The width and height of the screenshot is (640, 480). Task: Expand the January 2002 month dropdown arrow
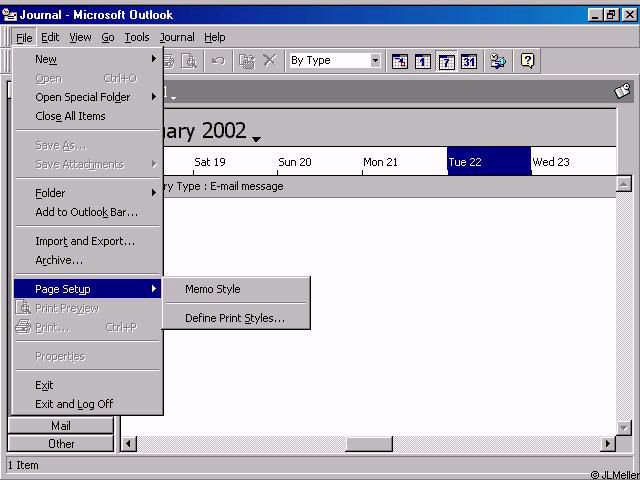click(x=256, y=140)
